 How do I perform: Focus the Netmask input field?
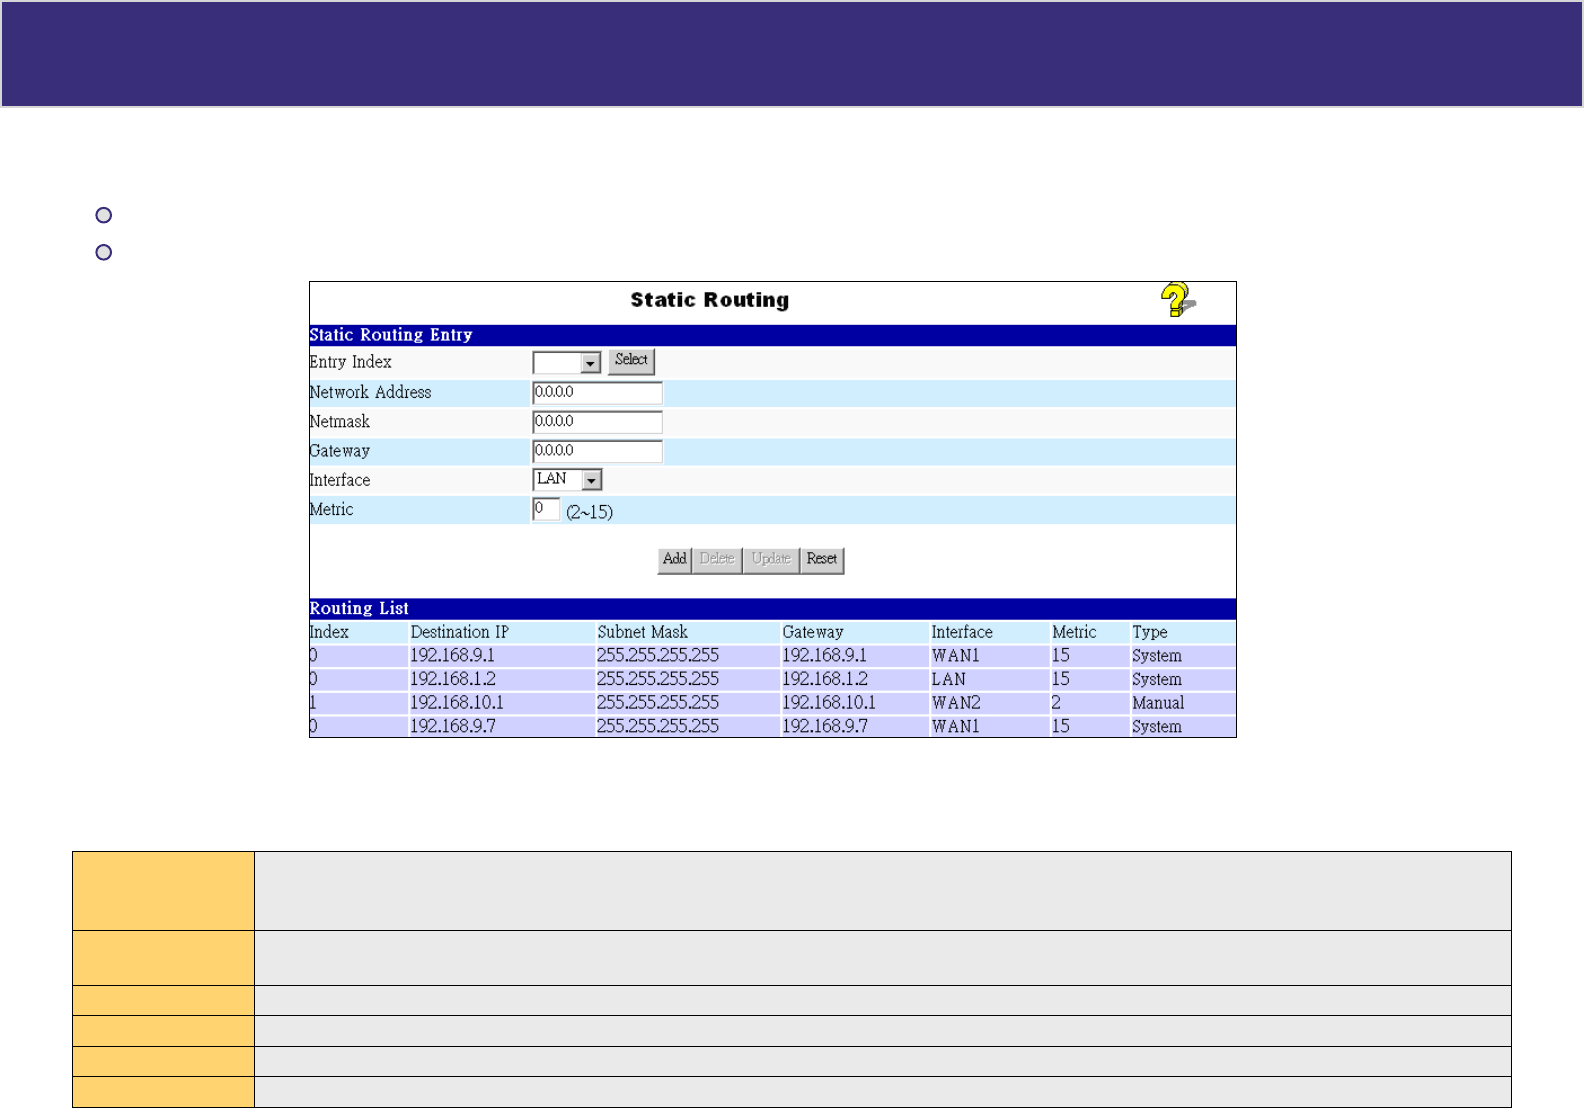pos(597,422)
